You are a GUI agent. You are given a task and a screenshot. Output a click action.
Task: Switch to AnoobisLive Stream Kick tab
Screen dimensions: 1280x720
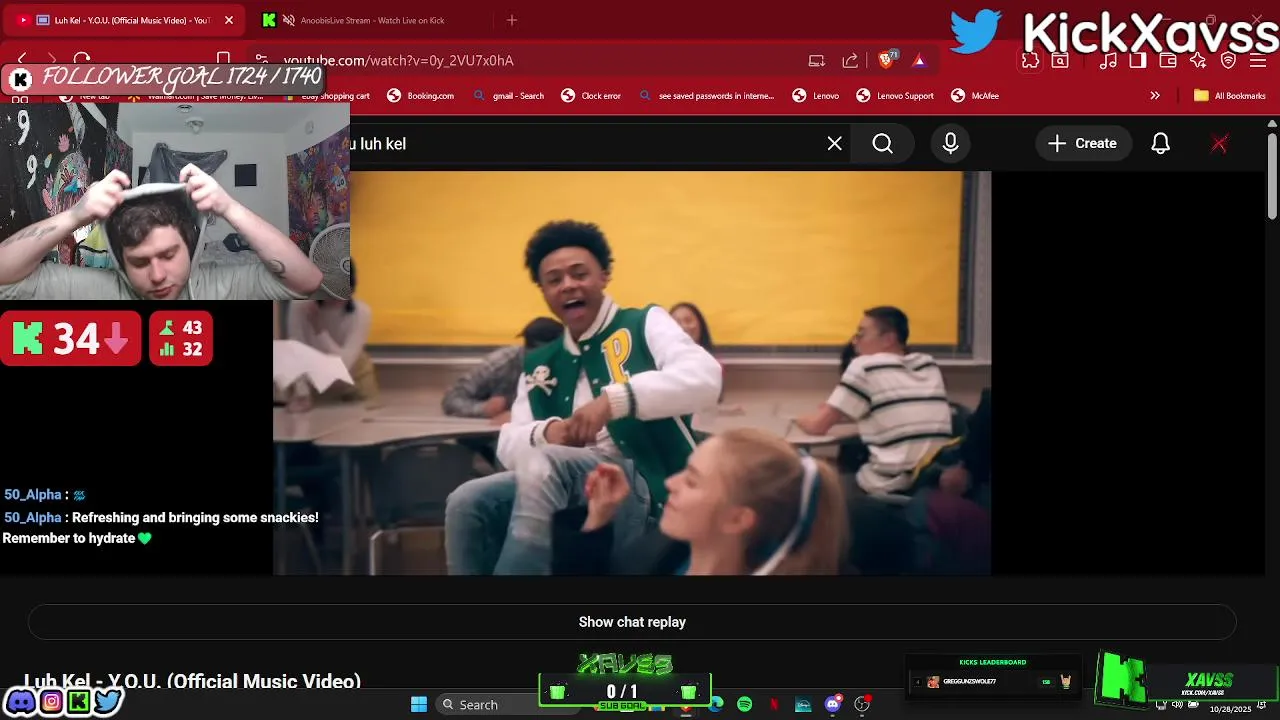coord(372,20)
